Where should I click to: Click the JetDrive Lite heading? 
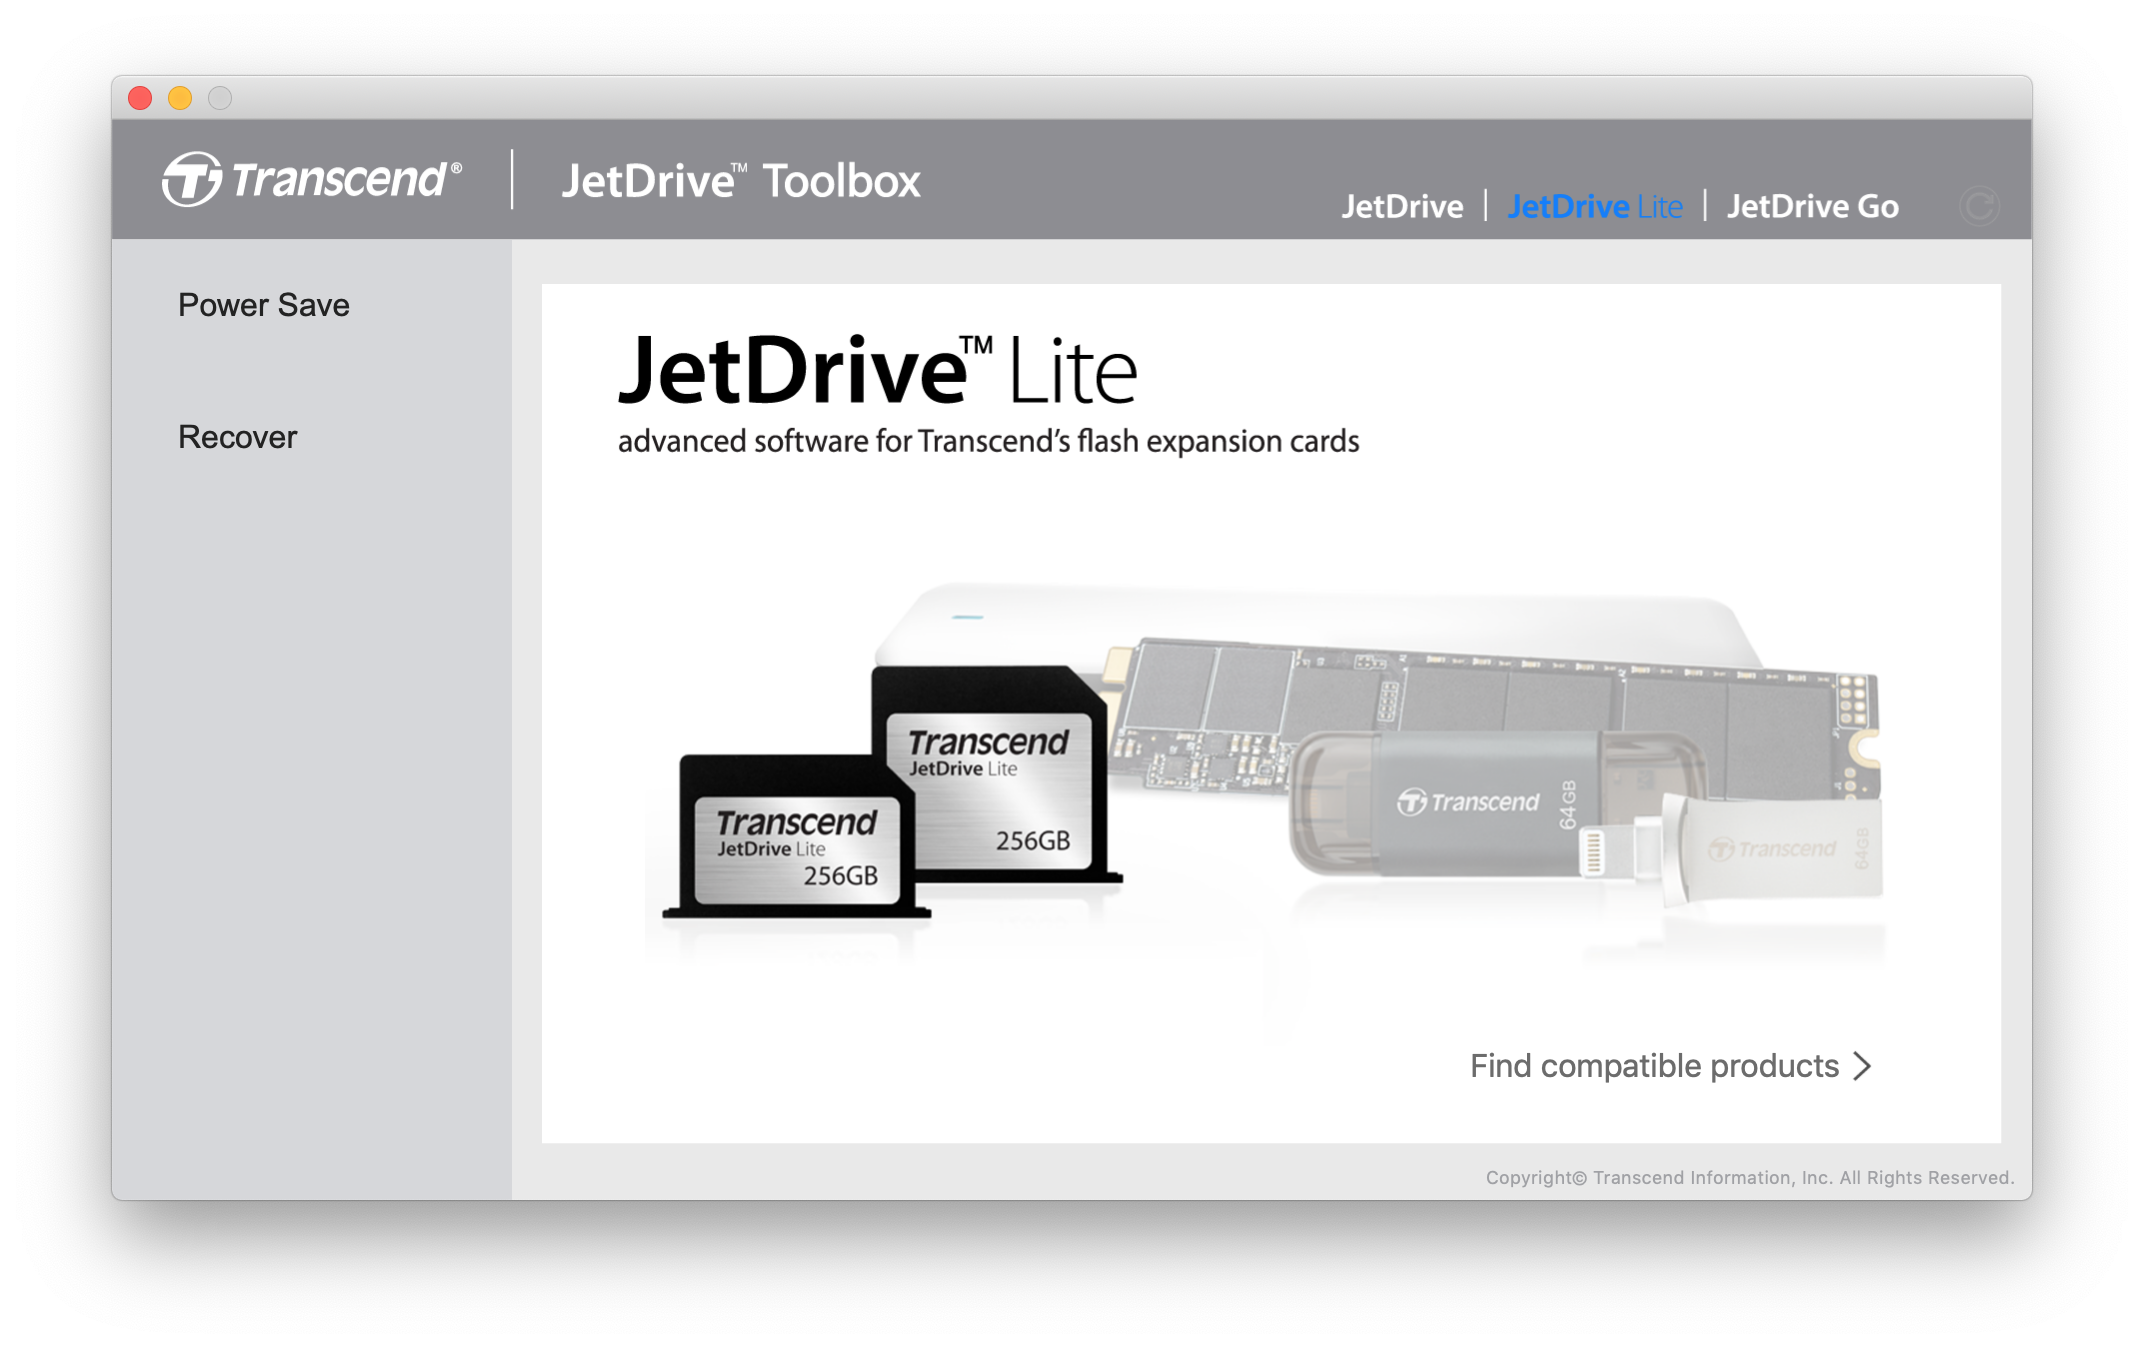[x=878, y=370]
